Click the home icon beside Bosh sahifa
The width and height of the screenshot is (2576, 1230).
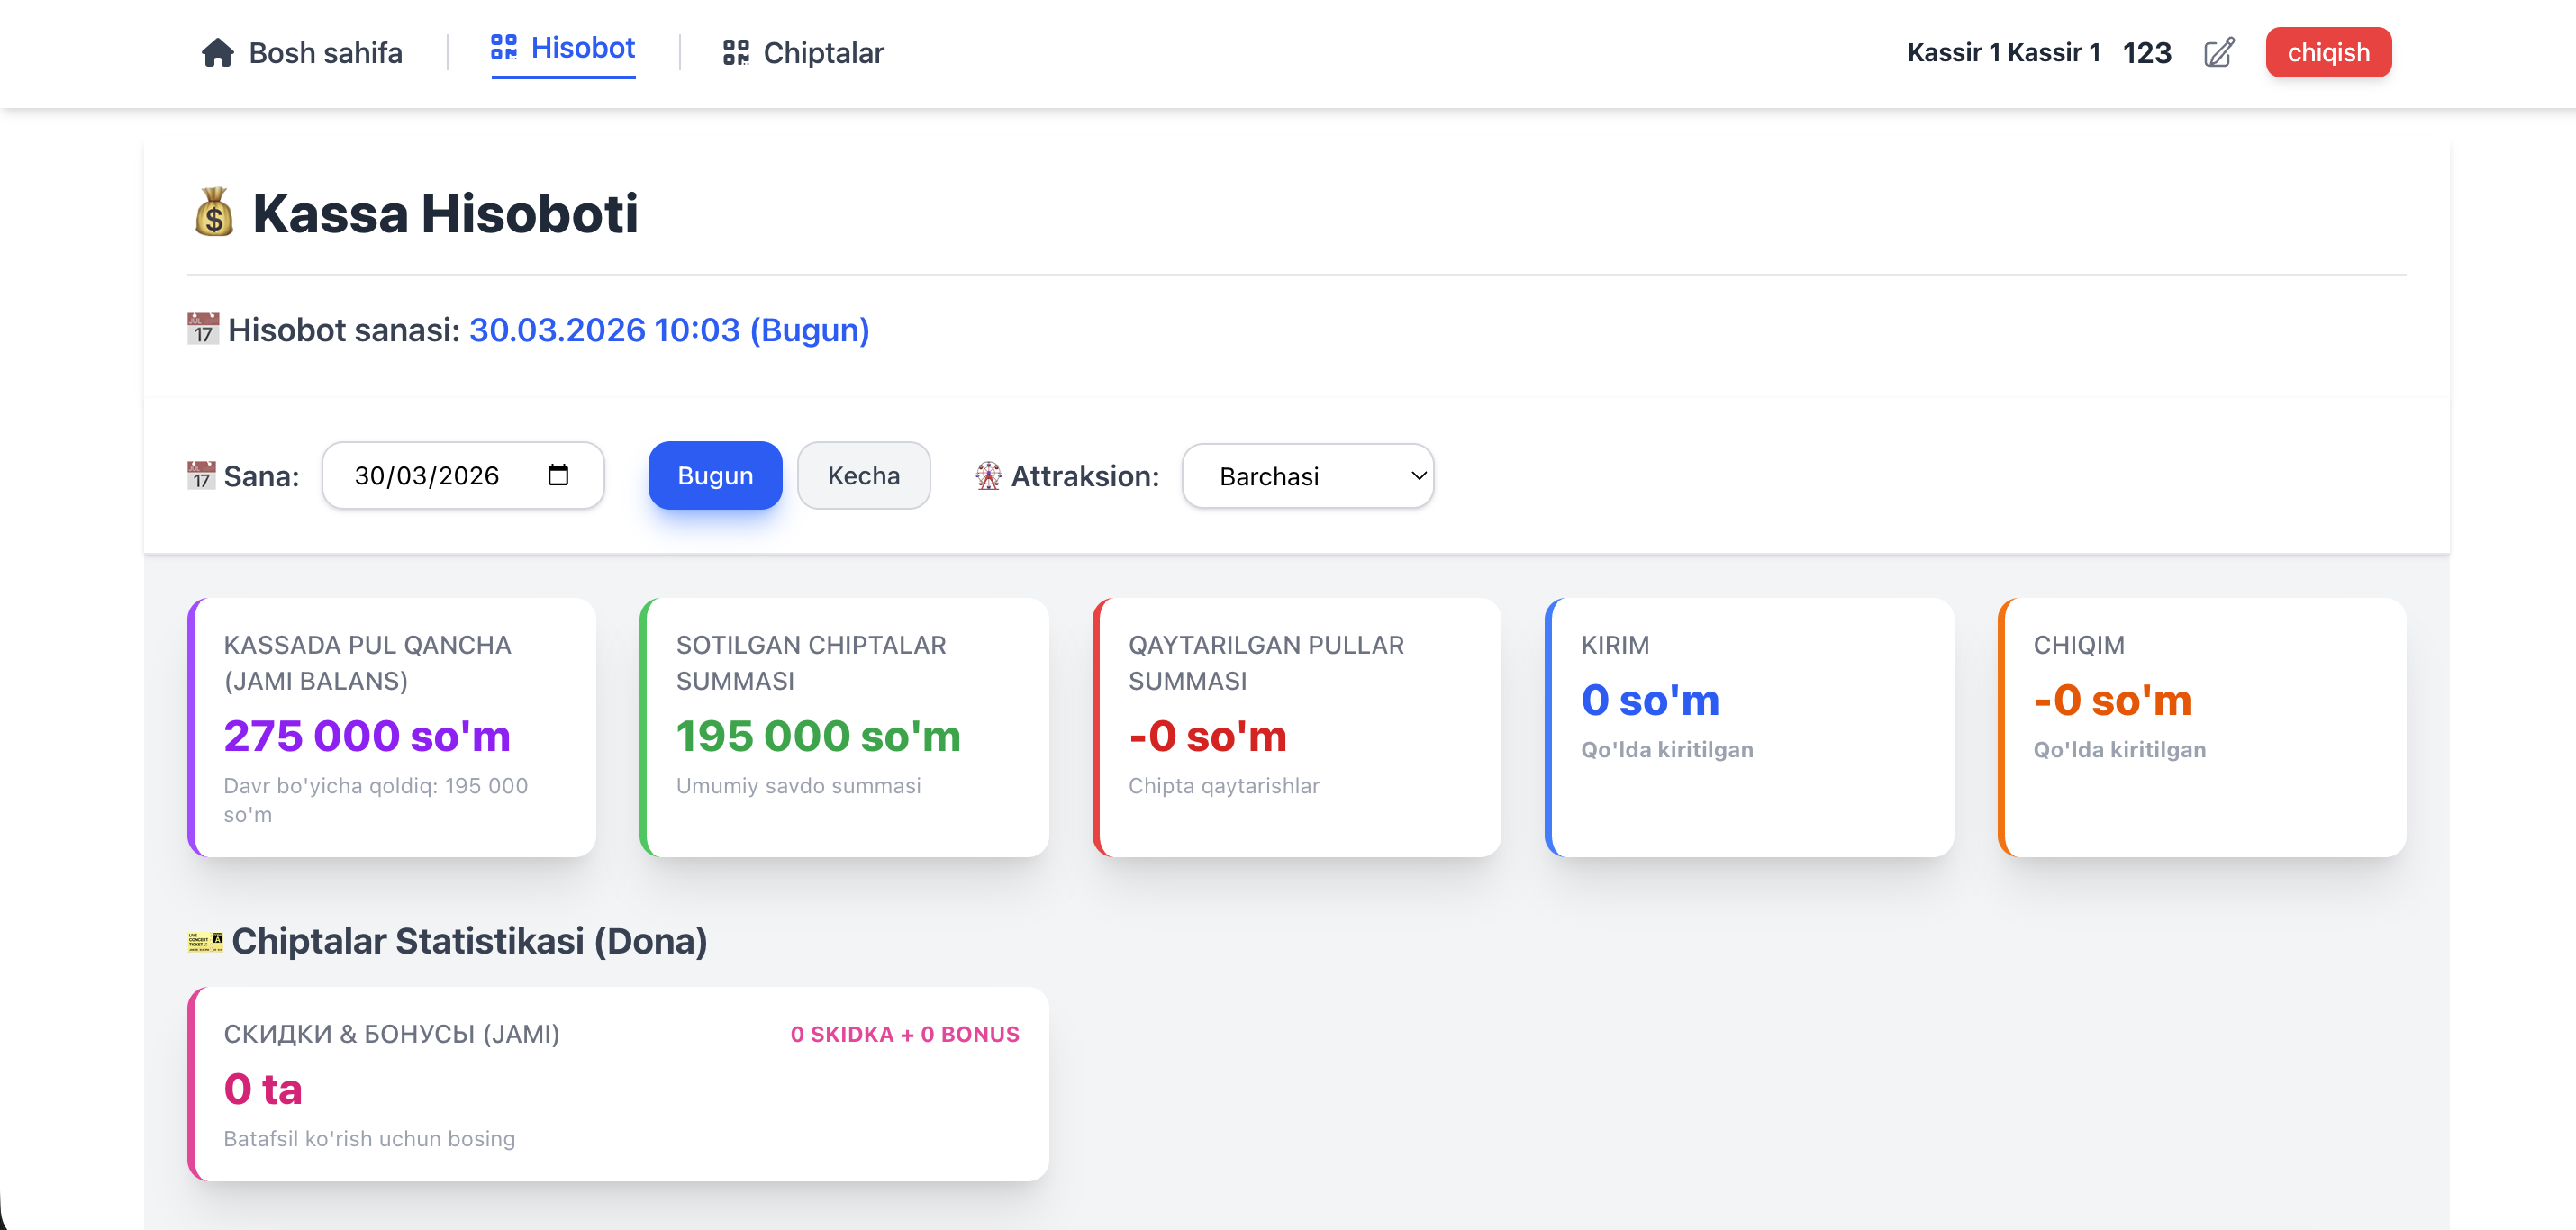(217, 52)
